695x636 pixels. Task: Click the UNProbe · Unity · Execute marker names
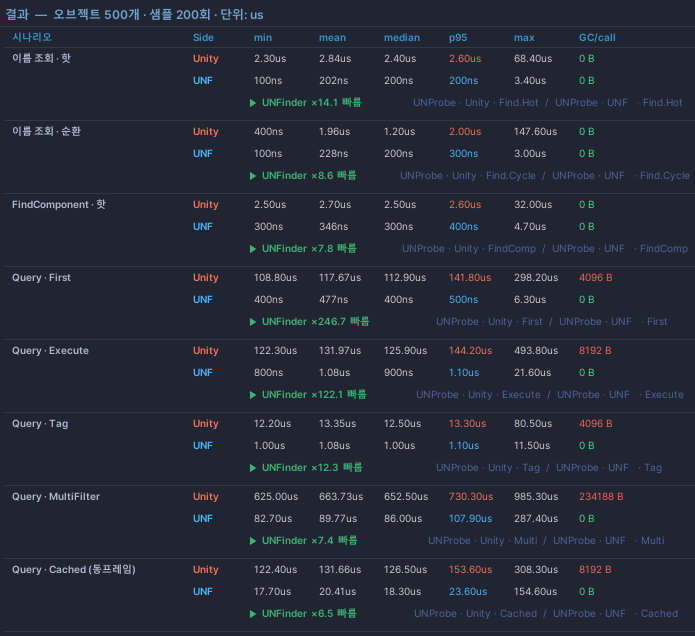478,395
